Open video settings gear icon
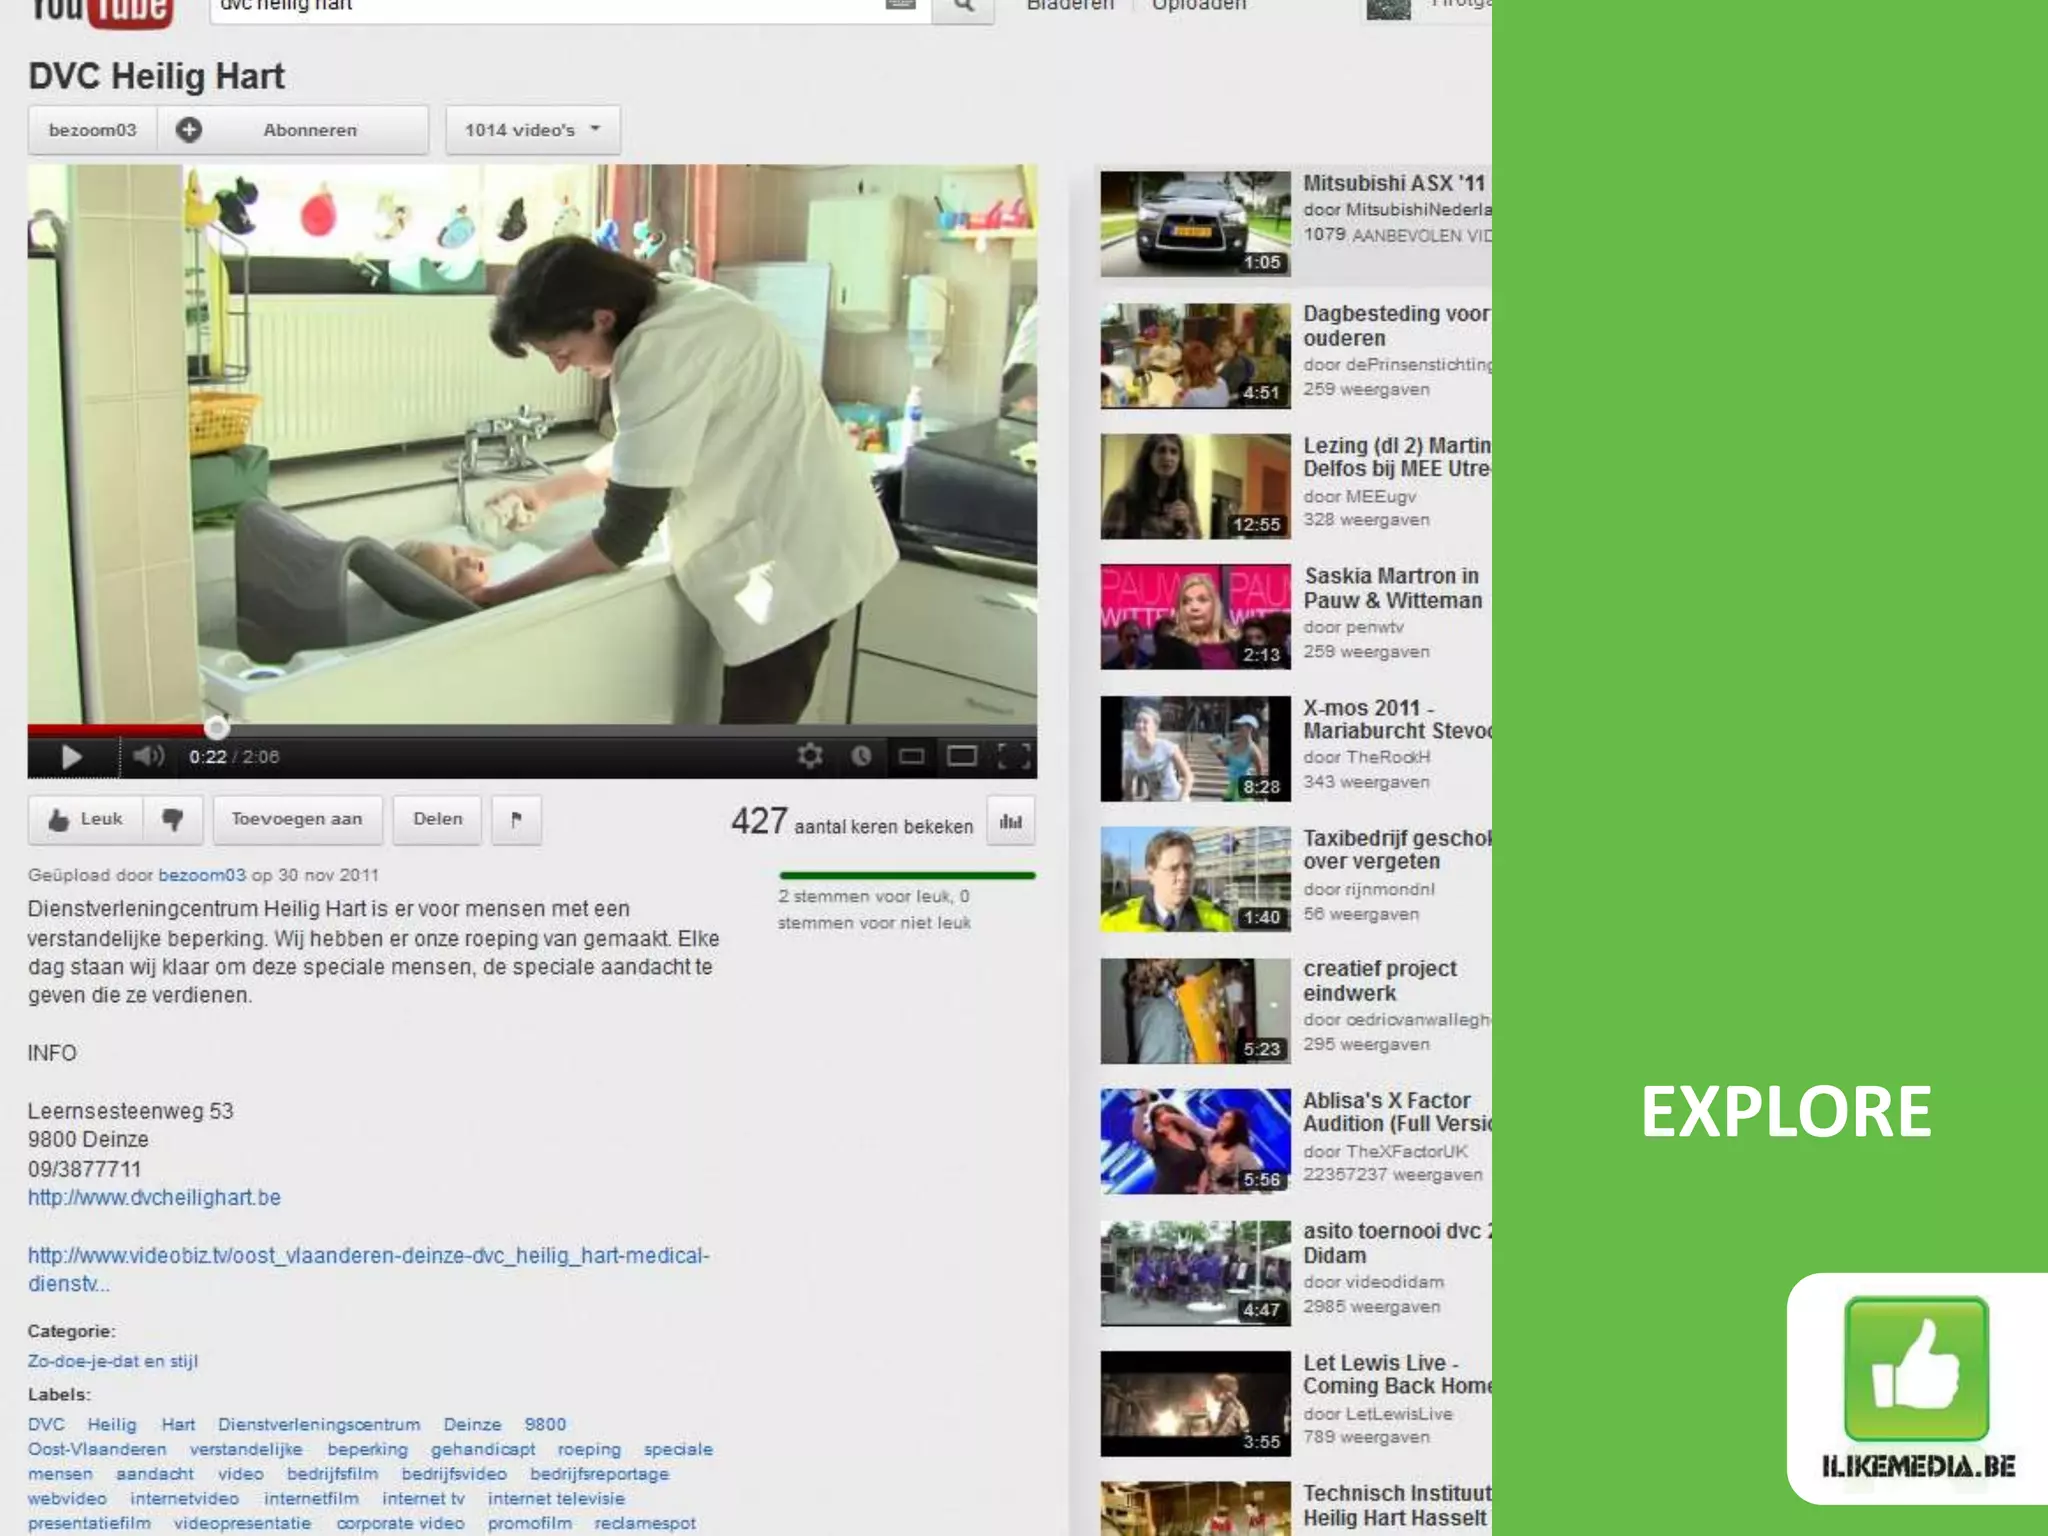The width and height of the screenshot is (2048, 1536). click(810, 756)
